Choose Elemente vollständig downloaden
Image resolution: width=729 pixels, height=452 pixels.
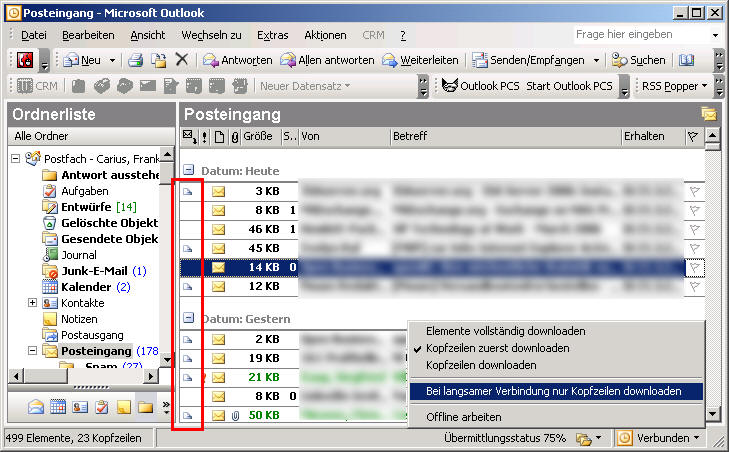[505, 331]
